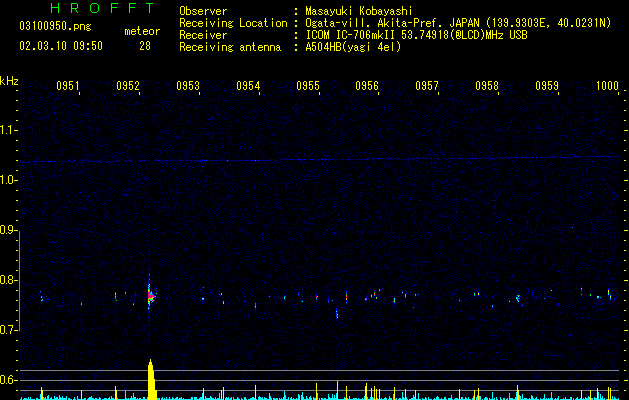The height and width of the screenshot is (400, 629).
Task: Click the 0955 time marker
Action: 308,85
